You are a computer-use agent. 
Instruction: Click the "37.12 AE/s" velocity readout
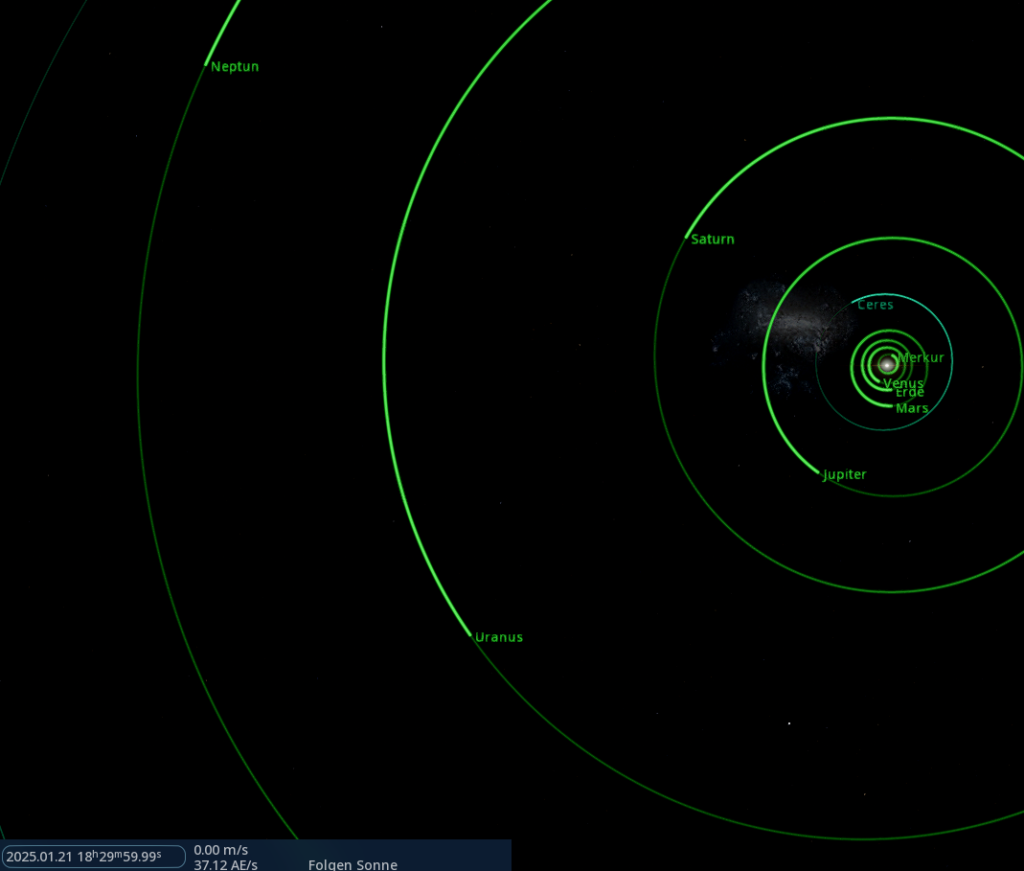coord(225,865)
